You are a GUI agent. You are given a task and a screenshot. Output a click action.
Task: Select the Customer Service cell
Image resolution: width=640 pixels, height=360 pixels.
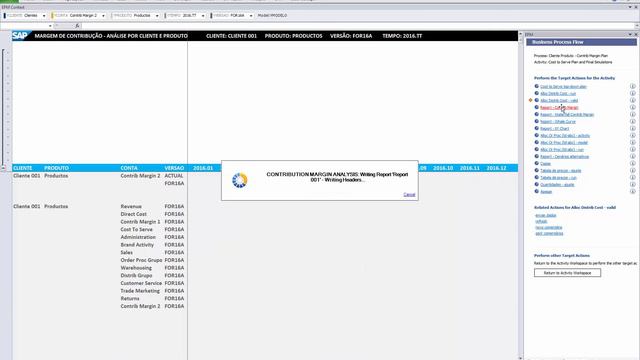pyautogui.click(x=141, y=283)
